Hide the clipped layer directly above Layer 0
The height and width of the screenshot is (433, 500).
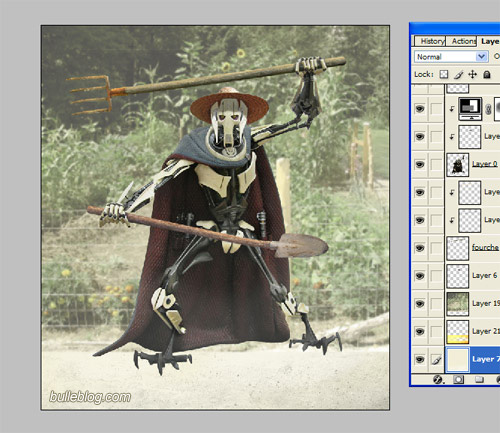420,137
